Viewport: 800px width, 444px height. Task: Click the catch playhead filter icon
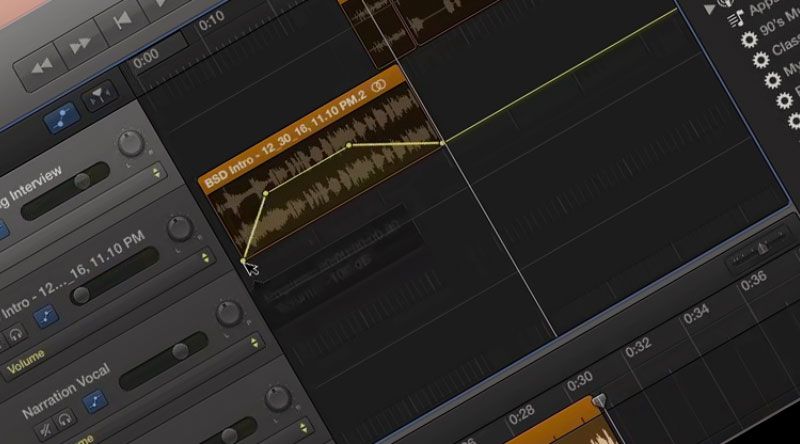point(100,95)
